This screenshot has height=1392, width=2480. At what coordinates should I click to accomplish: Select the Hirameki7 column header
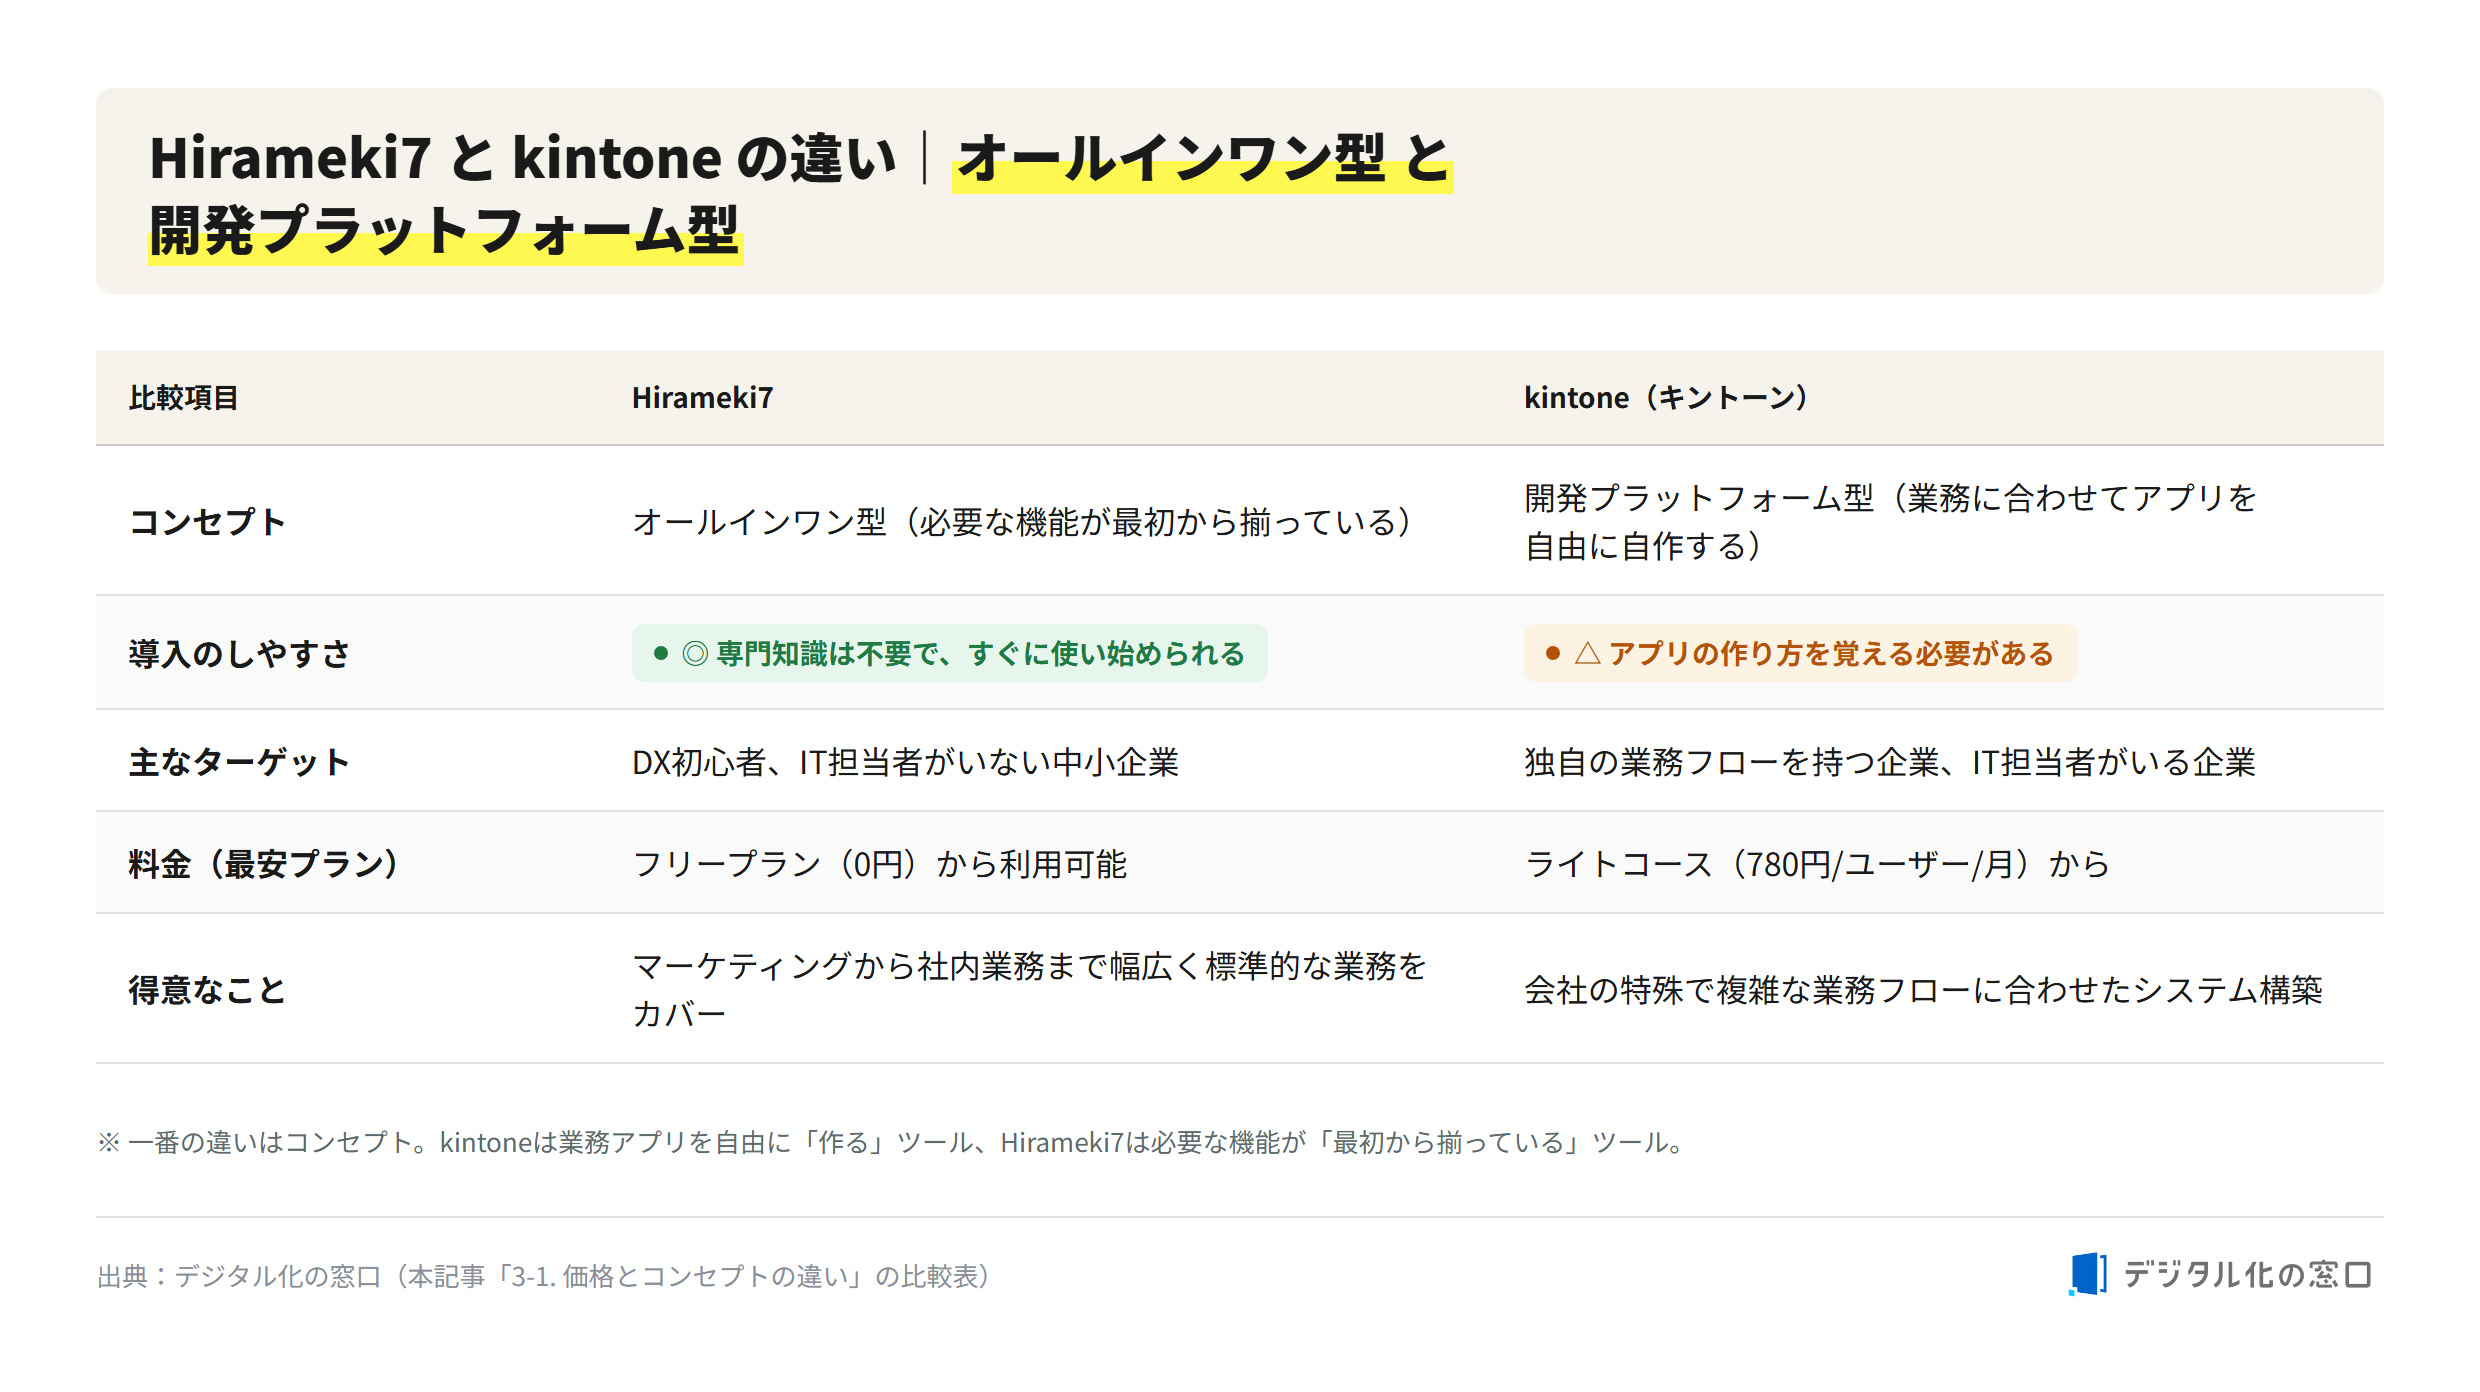coord(702,398)
